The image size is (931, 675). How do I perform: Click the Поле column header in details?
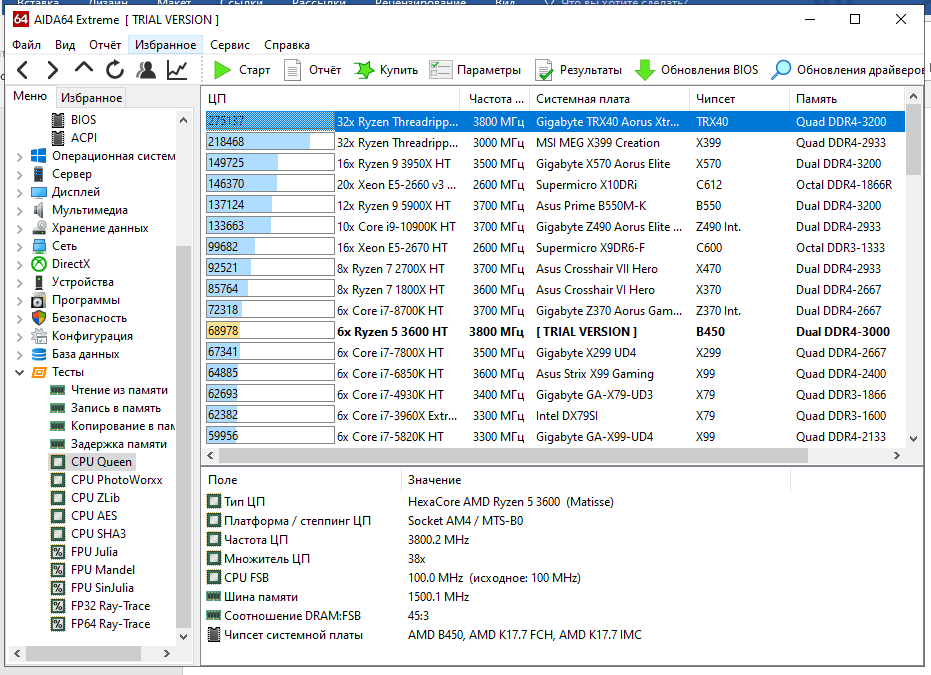coord(302,480)
